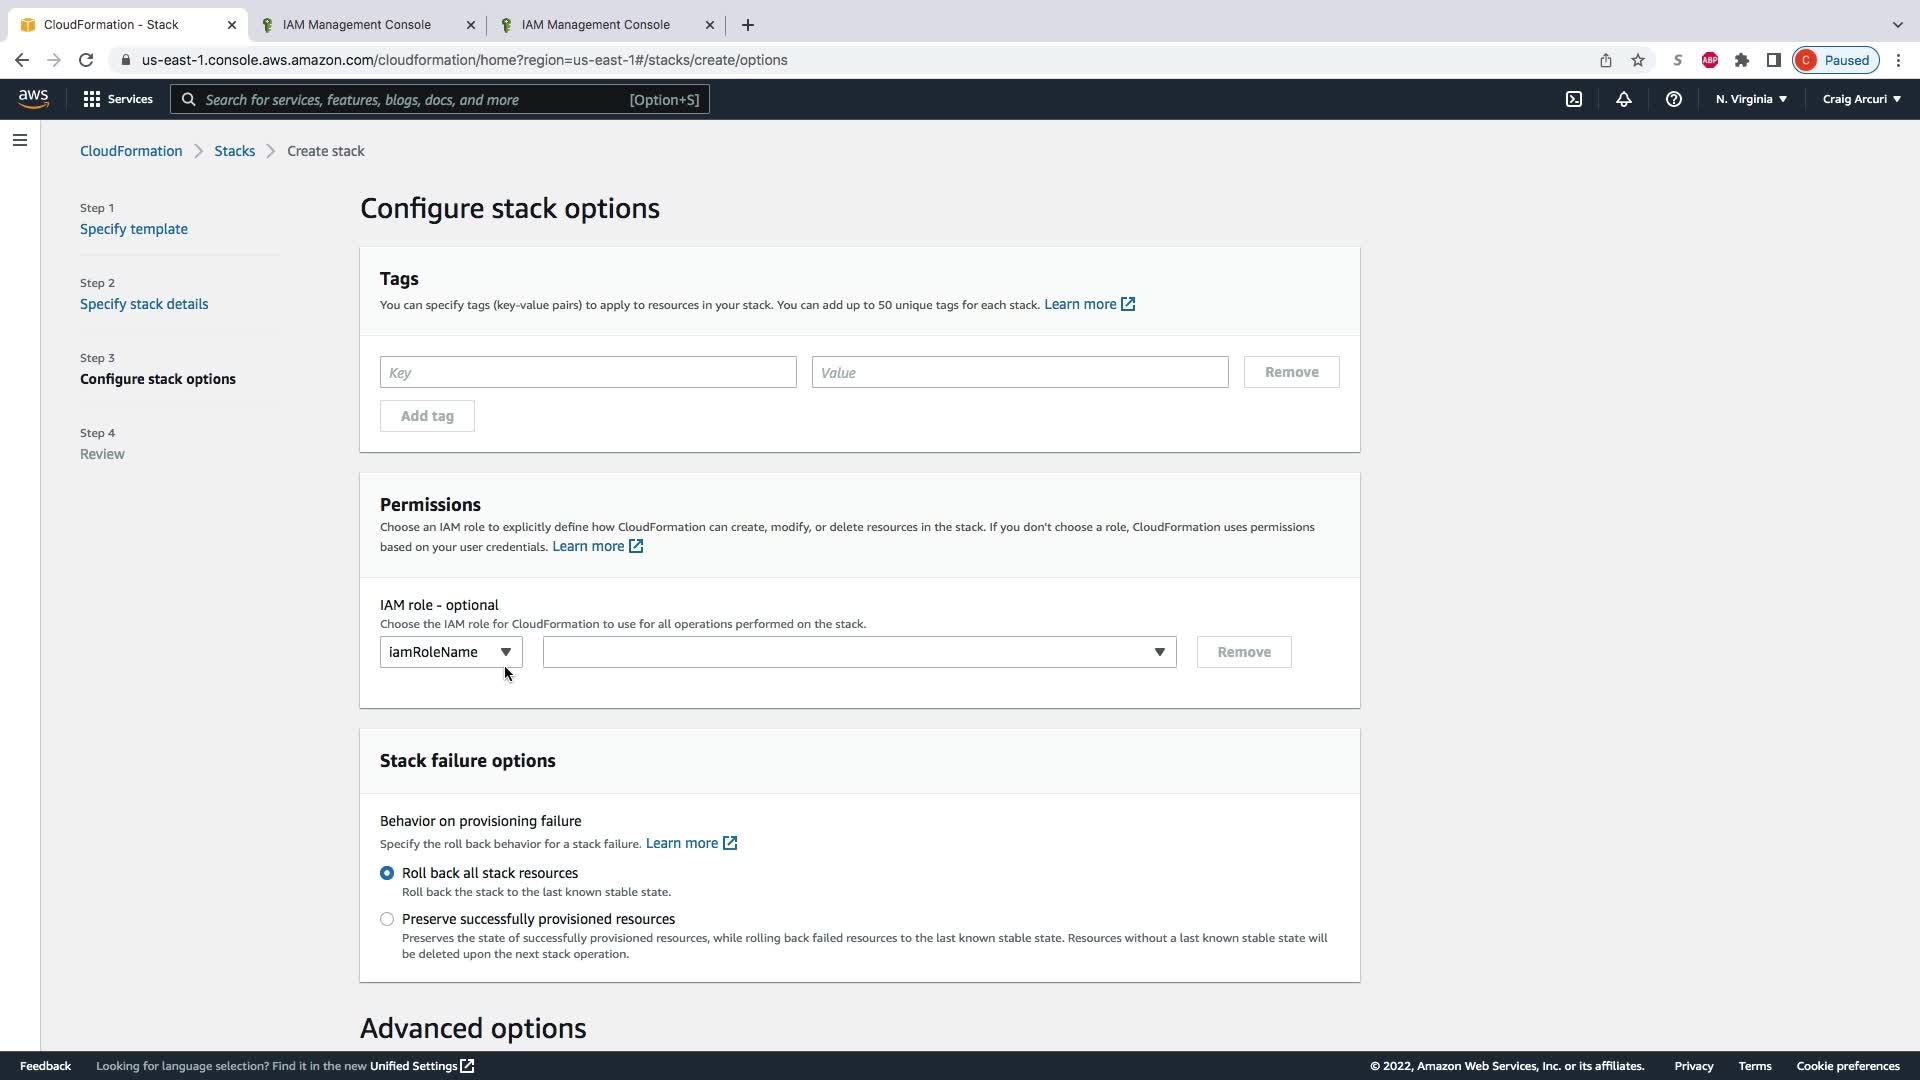Click Stacks breadcrumb link

tap(234, 151)
